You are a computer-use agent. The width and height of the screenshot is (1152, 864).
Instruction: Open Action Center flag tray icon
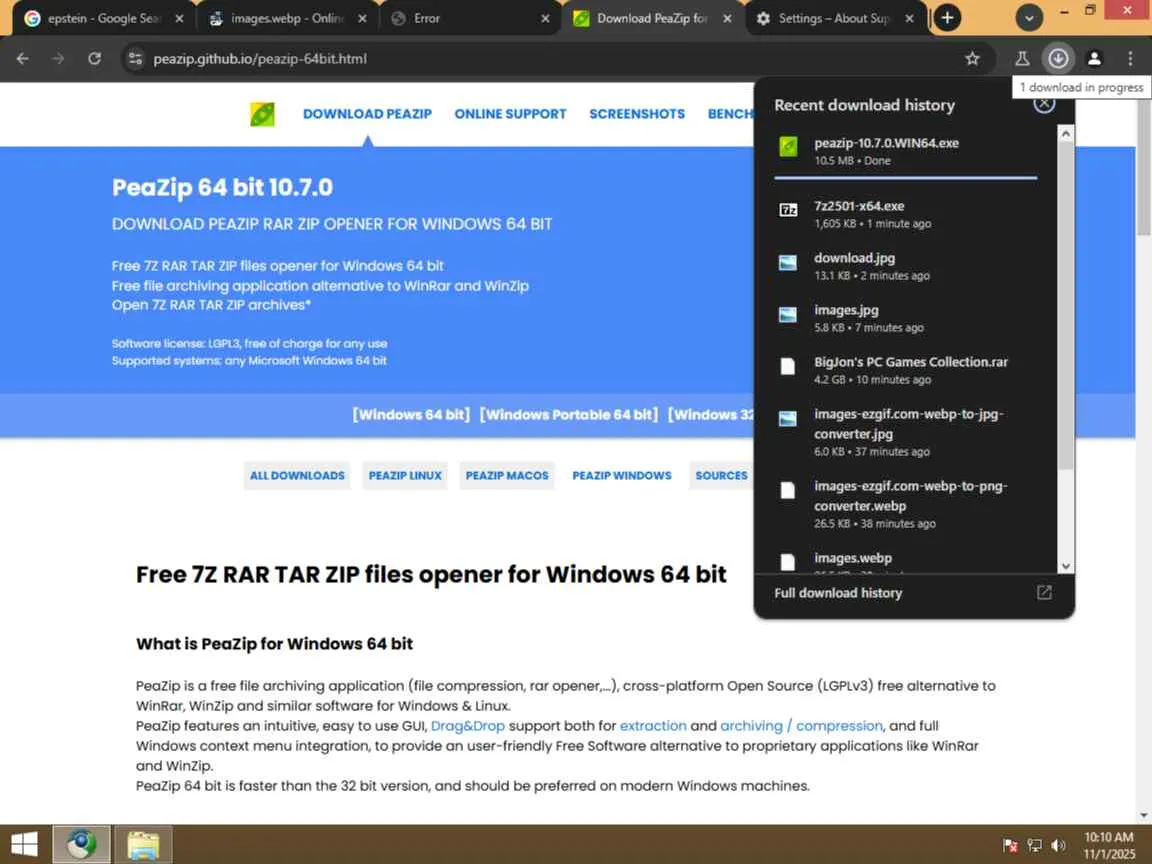[x=1010, y=845]
